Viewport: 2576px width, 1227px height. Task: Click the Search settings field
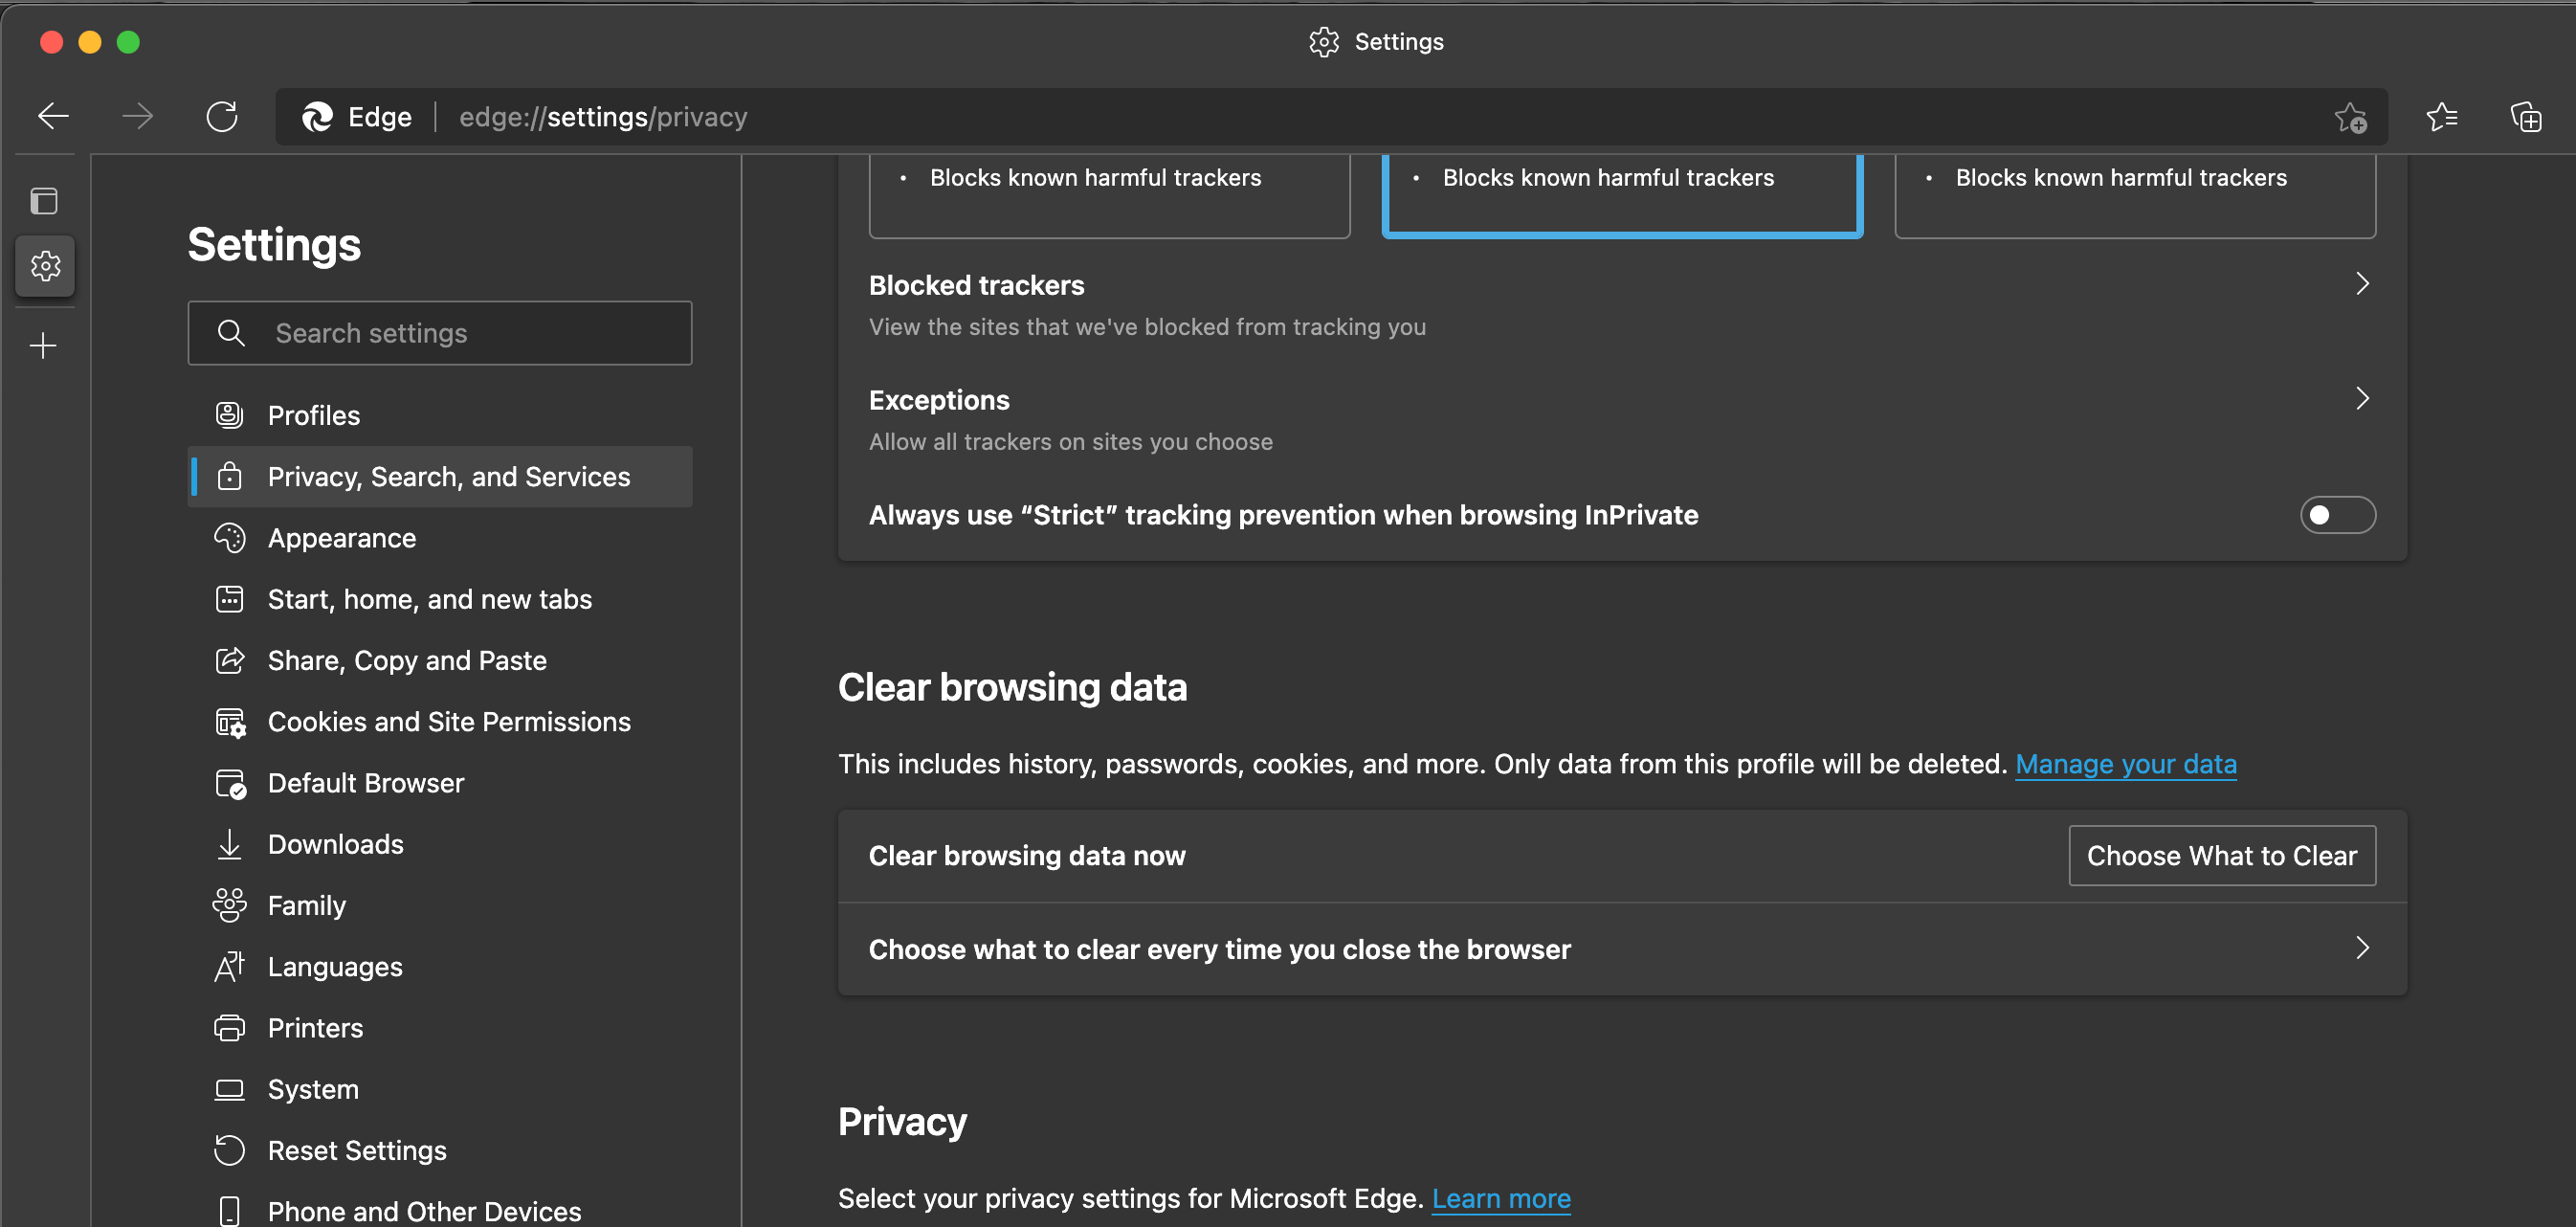[x=440, y=333]
